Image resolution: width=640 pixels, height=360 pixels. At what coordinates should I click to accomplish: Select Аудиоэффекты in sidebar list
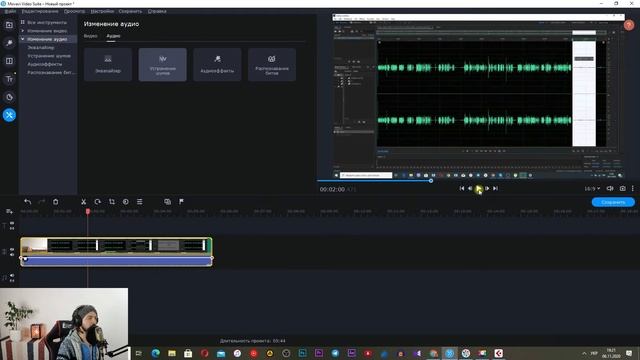44,64
